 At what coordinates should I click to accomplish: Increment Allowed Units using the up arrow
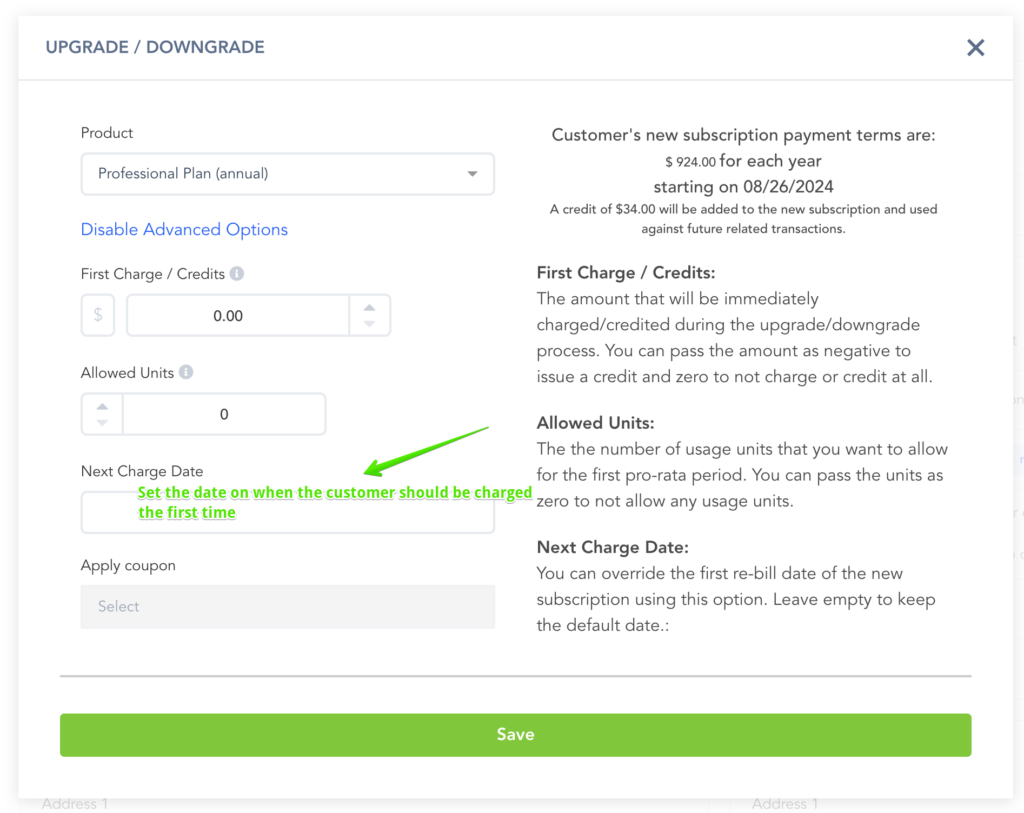102,406
